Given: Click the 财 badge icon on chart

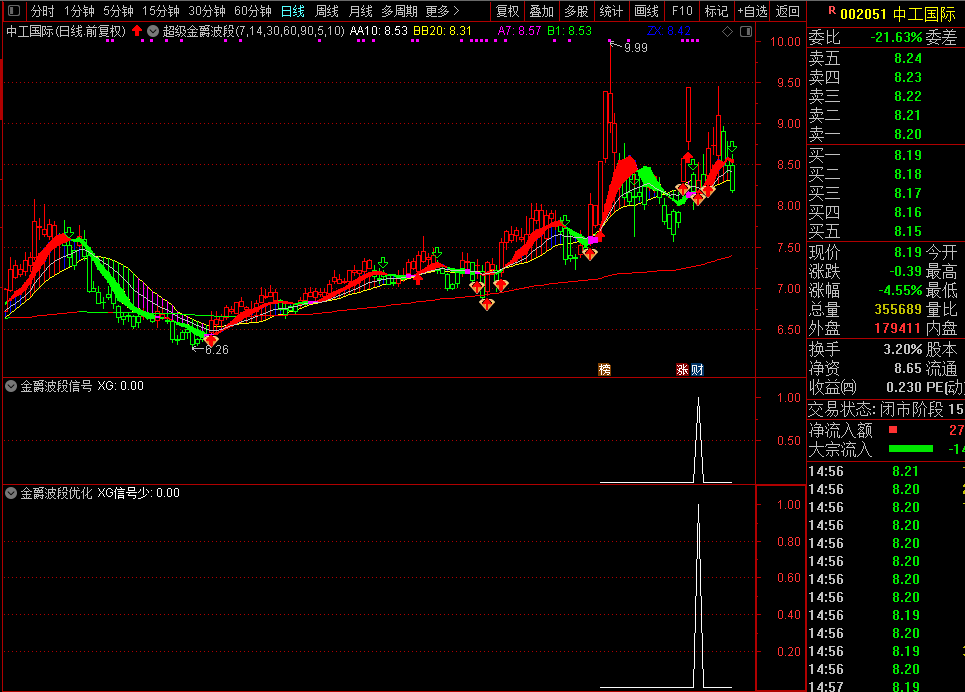Looking at the screenshot, I should (x=696, y=369).
